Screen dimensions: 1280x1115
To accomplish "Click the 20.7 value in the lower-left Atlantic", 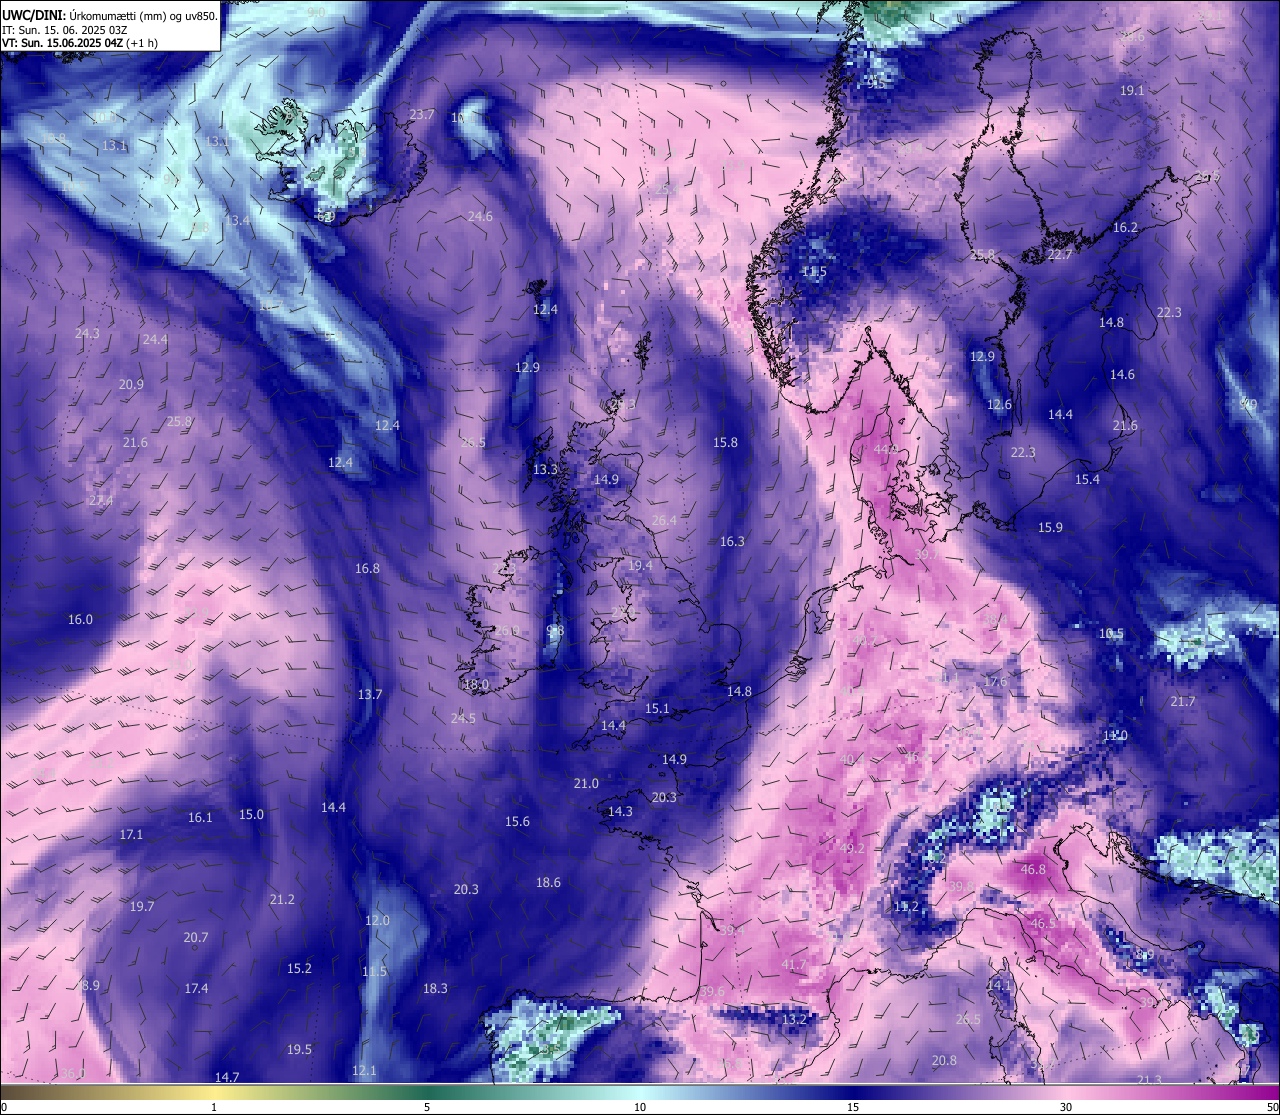I will click(195, 937).
